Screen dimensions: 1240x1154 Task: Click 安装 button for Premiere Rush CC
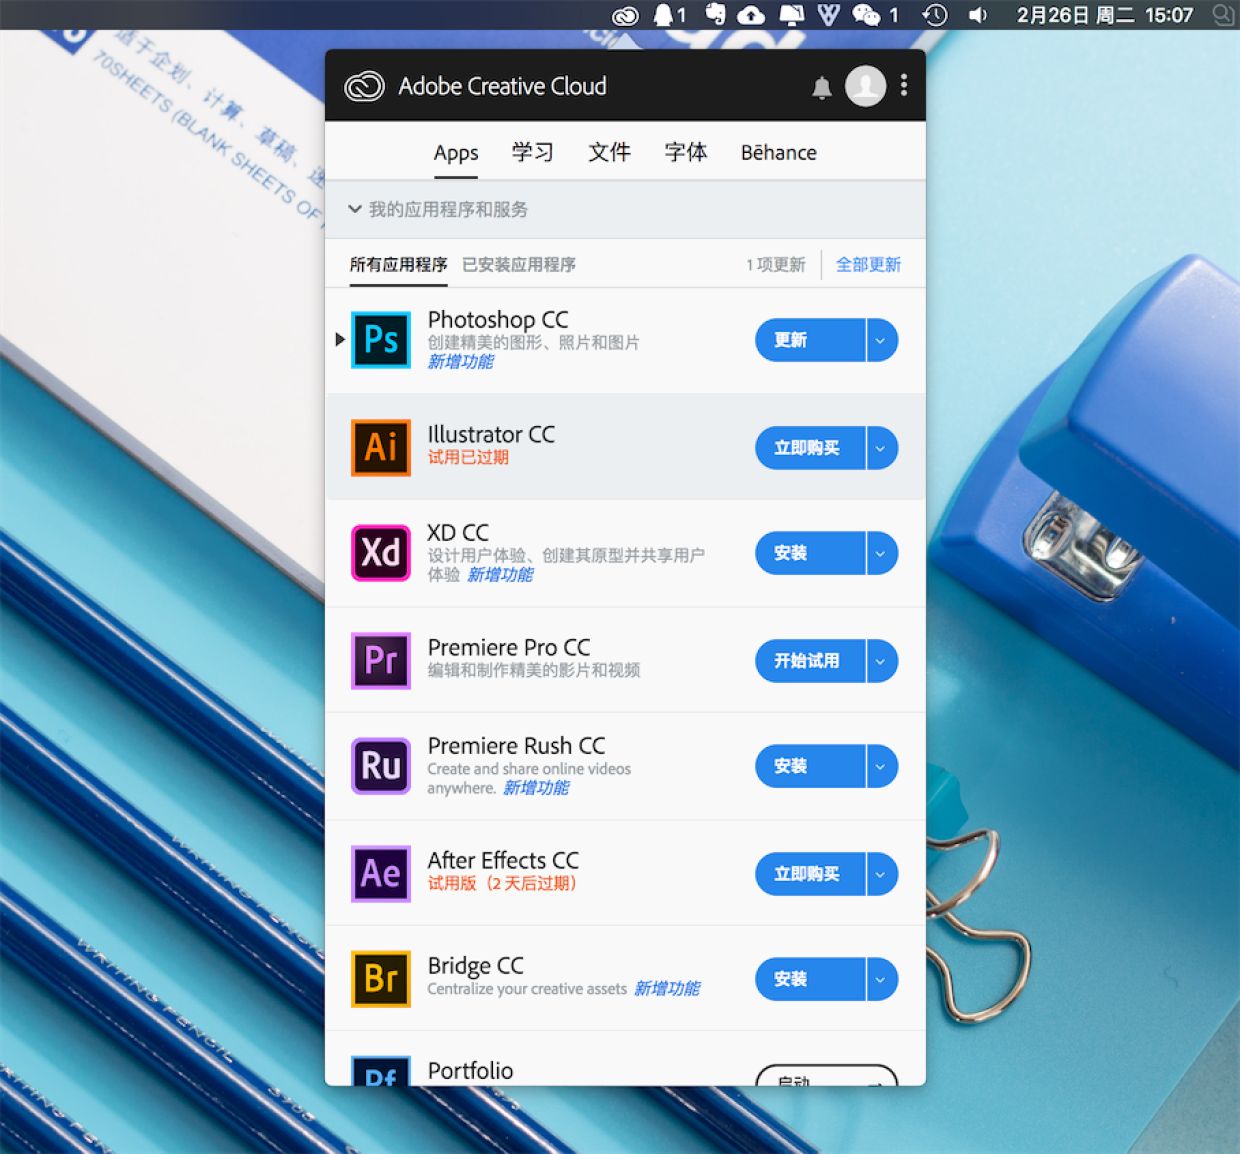pyautogui.click(x=810, y=767)
